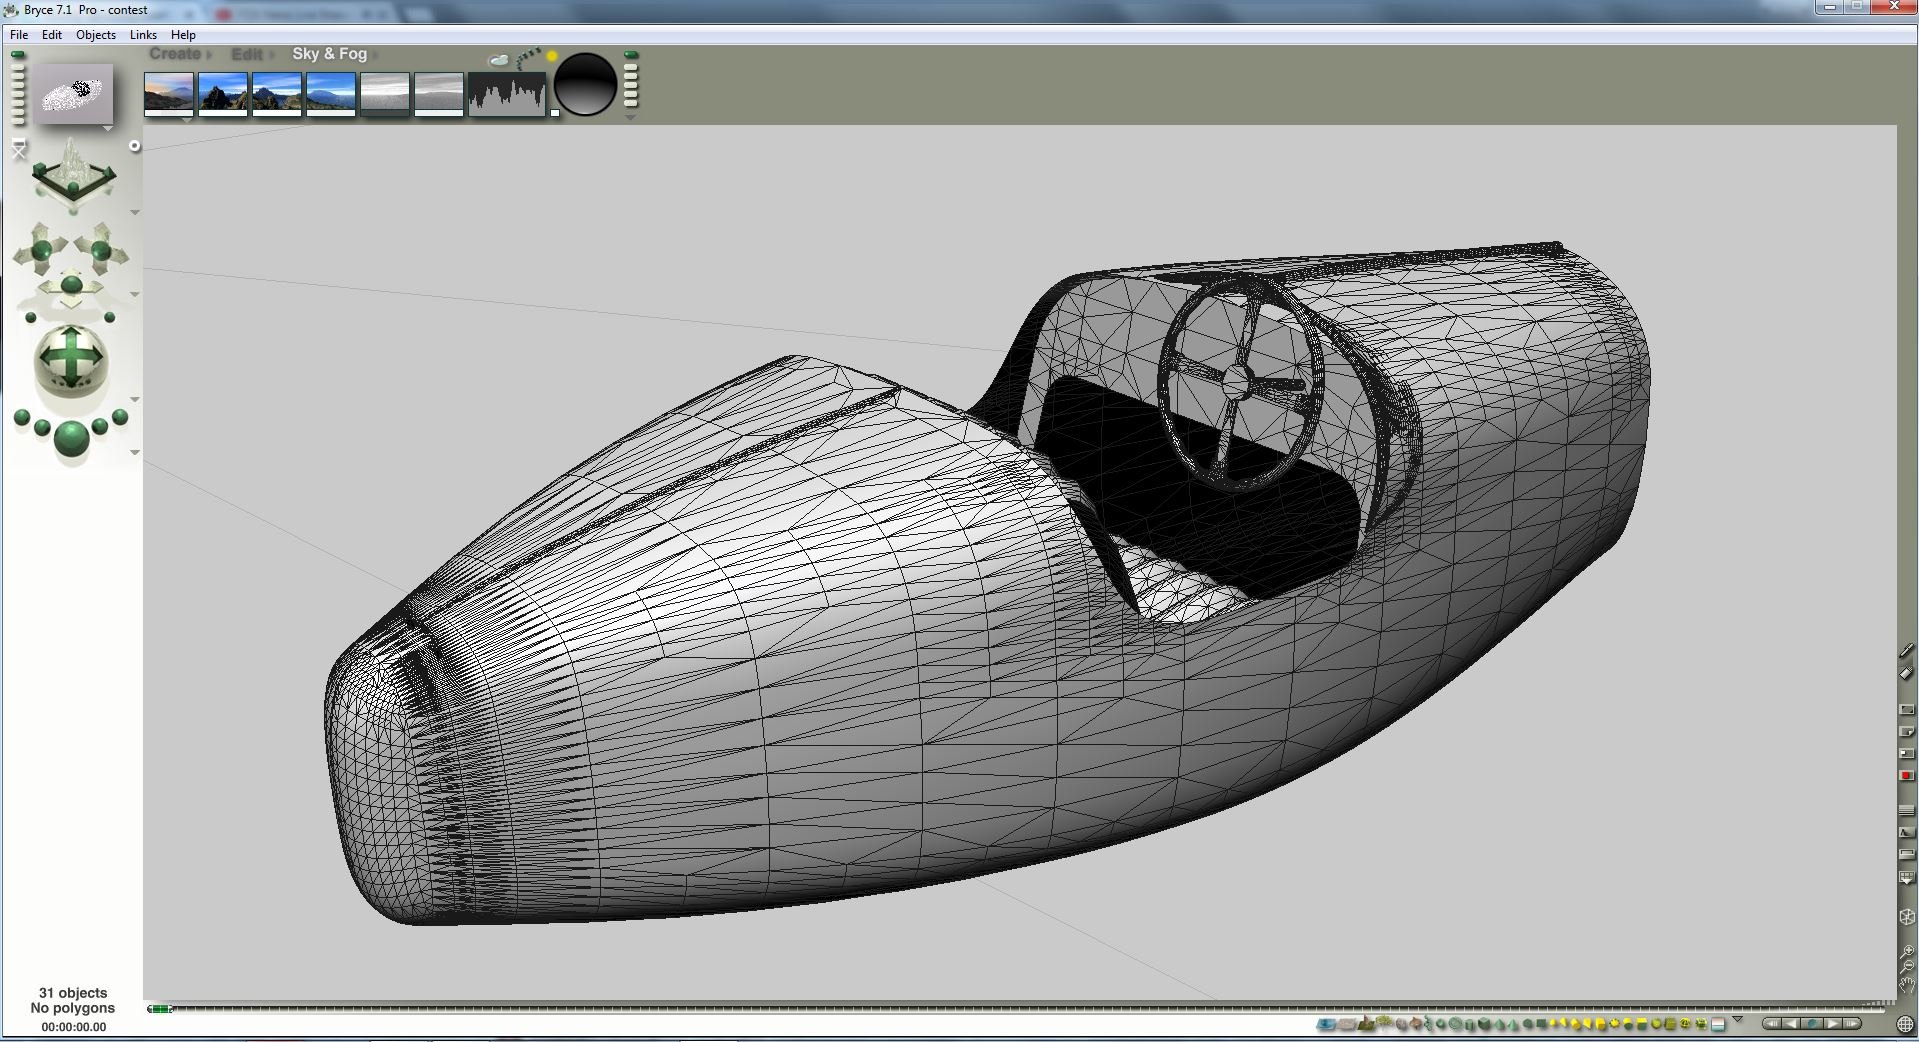Open the Help menu

point(183,34)
